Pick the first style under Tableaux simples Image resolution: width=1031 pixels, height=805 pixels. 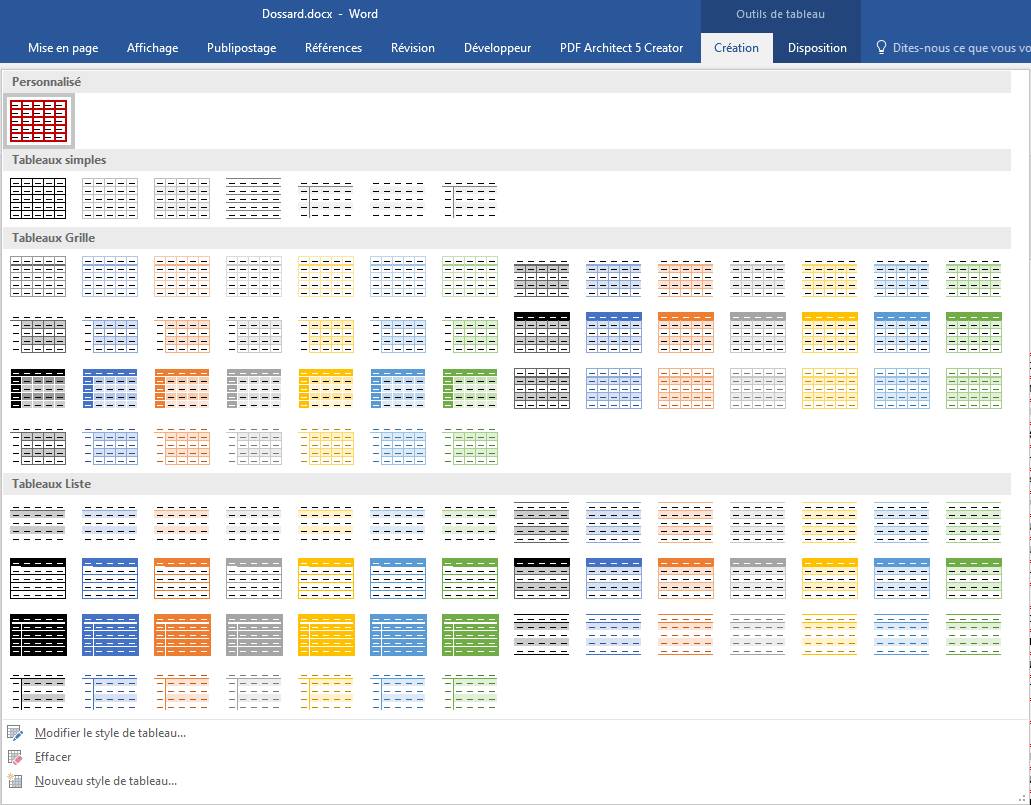38,198
